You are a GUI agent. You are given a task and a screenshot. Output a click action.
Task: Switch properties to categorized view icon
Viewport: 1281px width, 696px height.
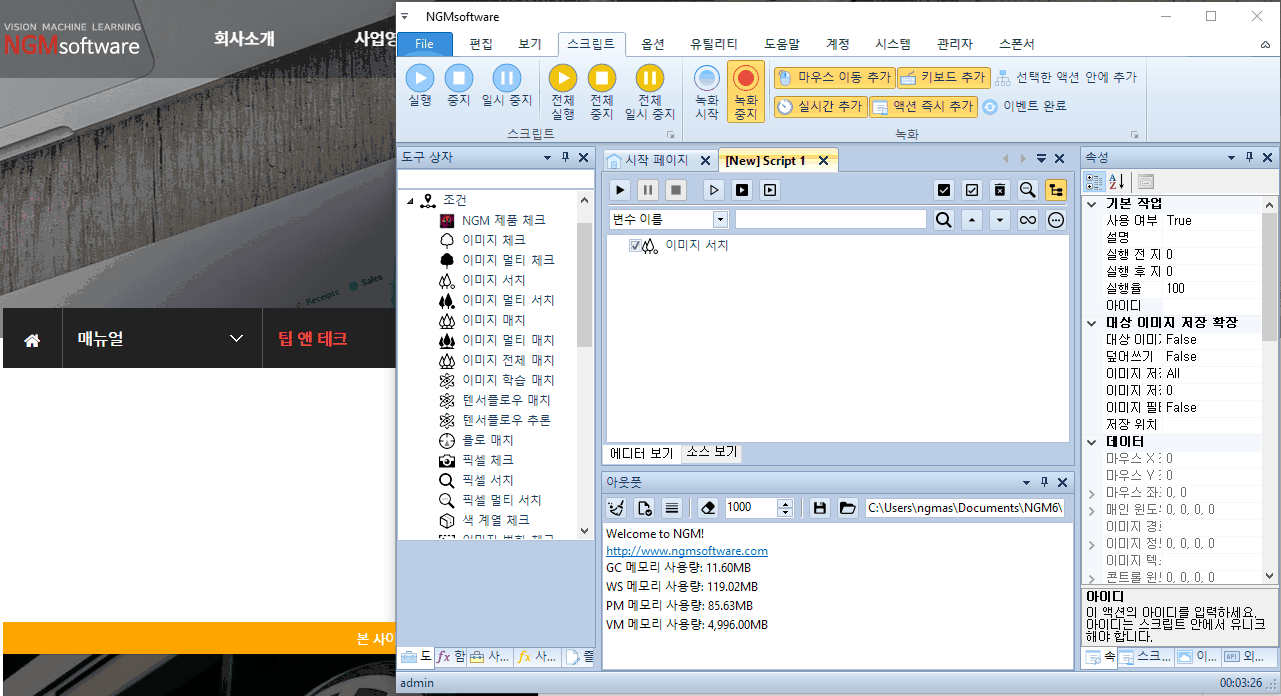pos(1095,181)
